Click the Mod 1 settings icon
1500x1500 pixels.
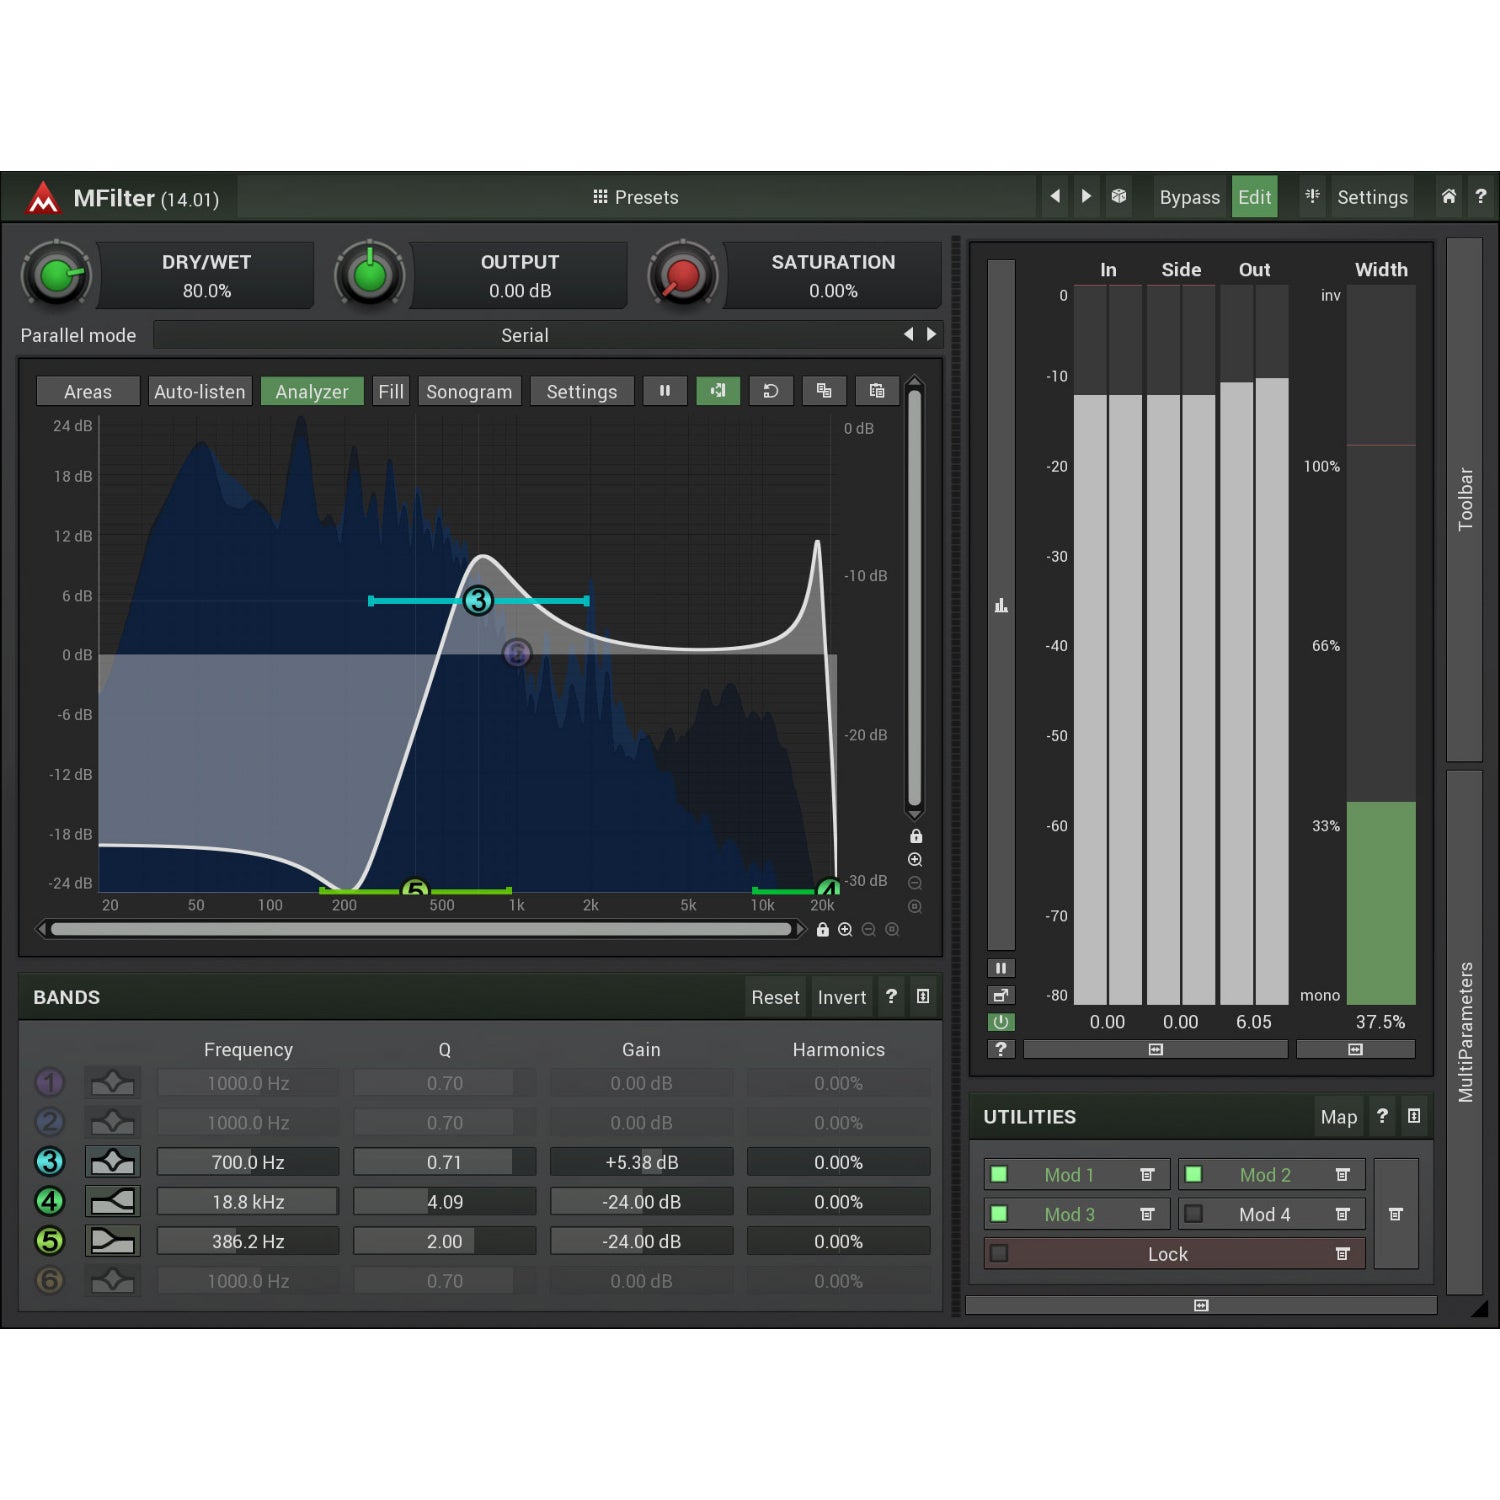(1147, 1175)
